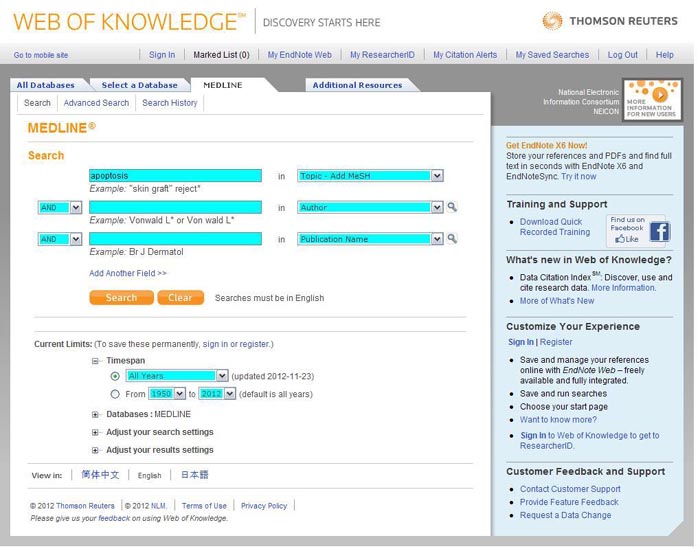
Task: Expand the Databases: MEDLINE section
Action: 96,414
